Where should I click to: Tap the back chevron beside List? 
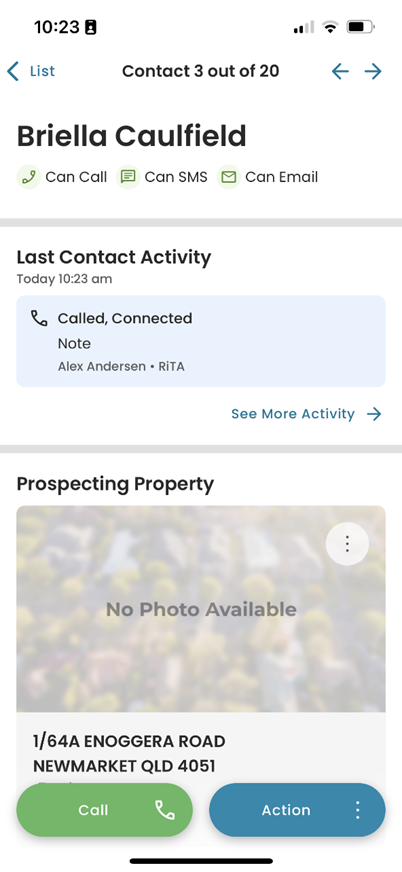[x=12, y=71]
